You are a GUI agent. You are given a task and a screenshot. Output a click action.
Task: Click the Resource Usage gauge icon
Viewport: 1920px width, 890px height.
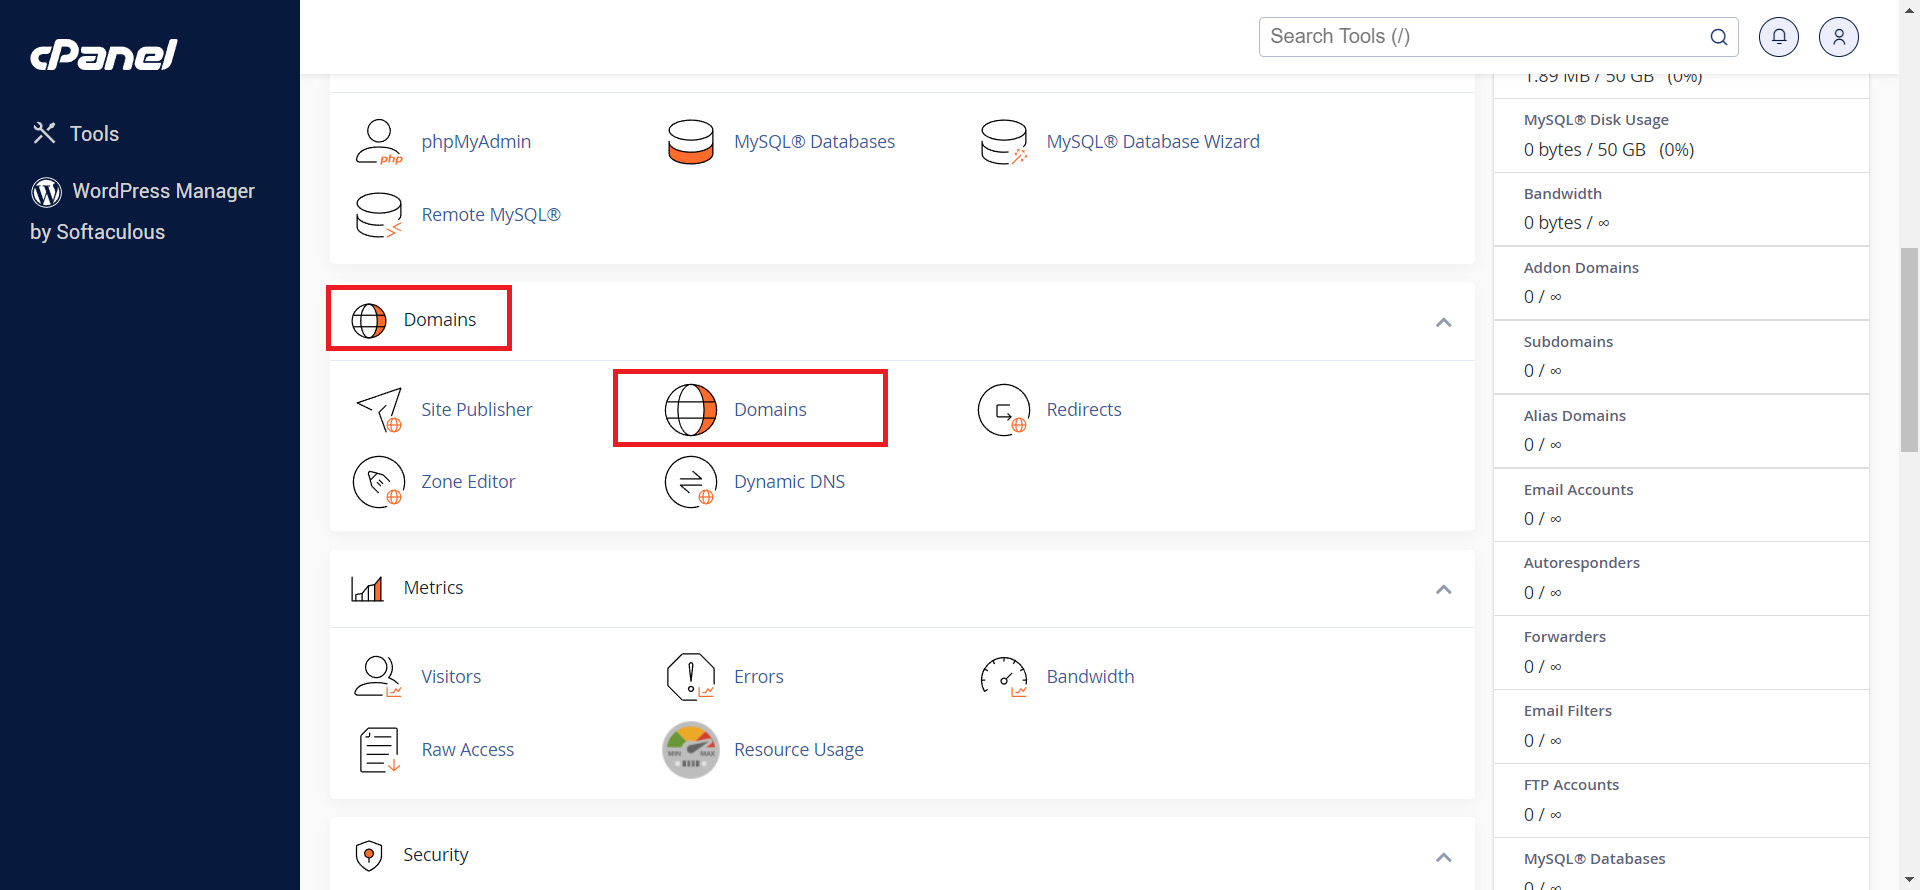click(x=691, y=750)
